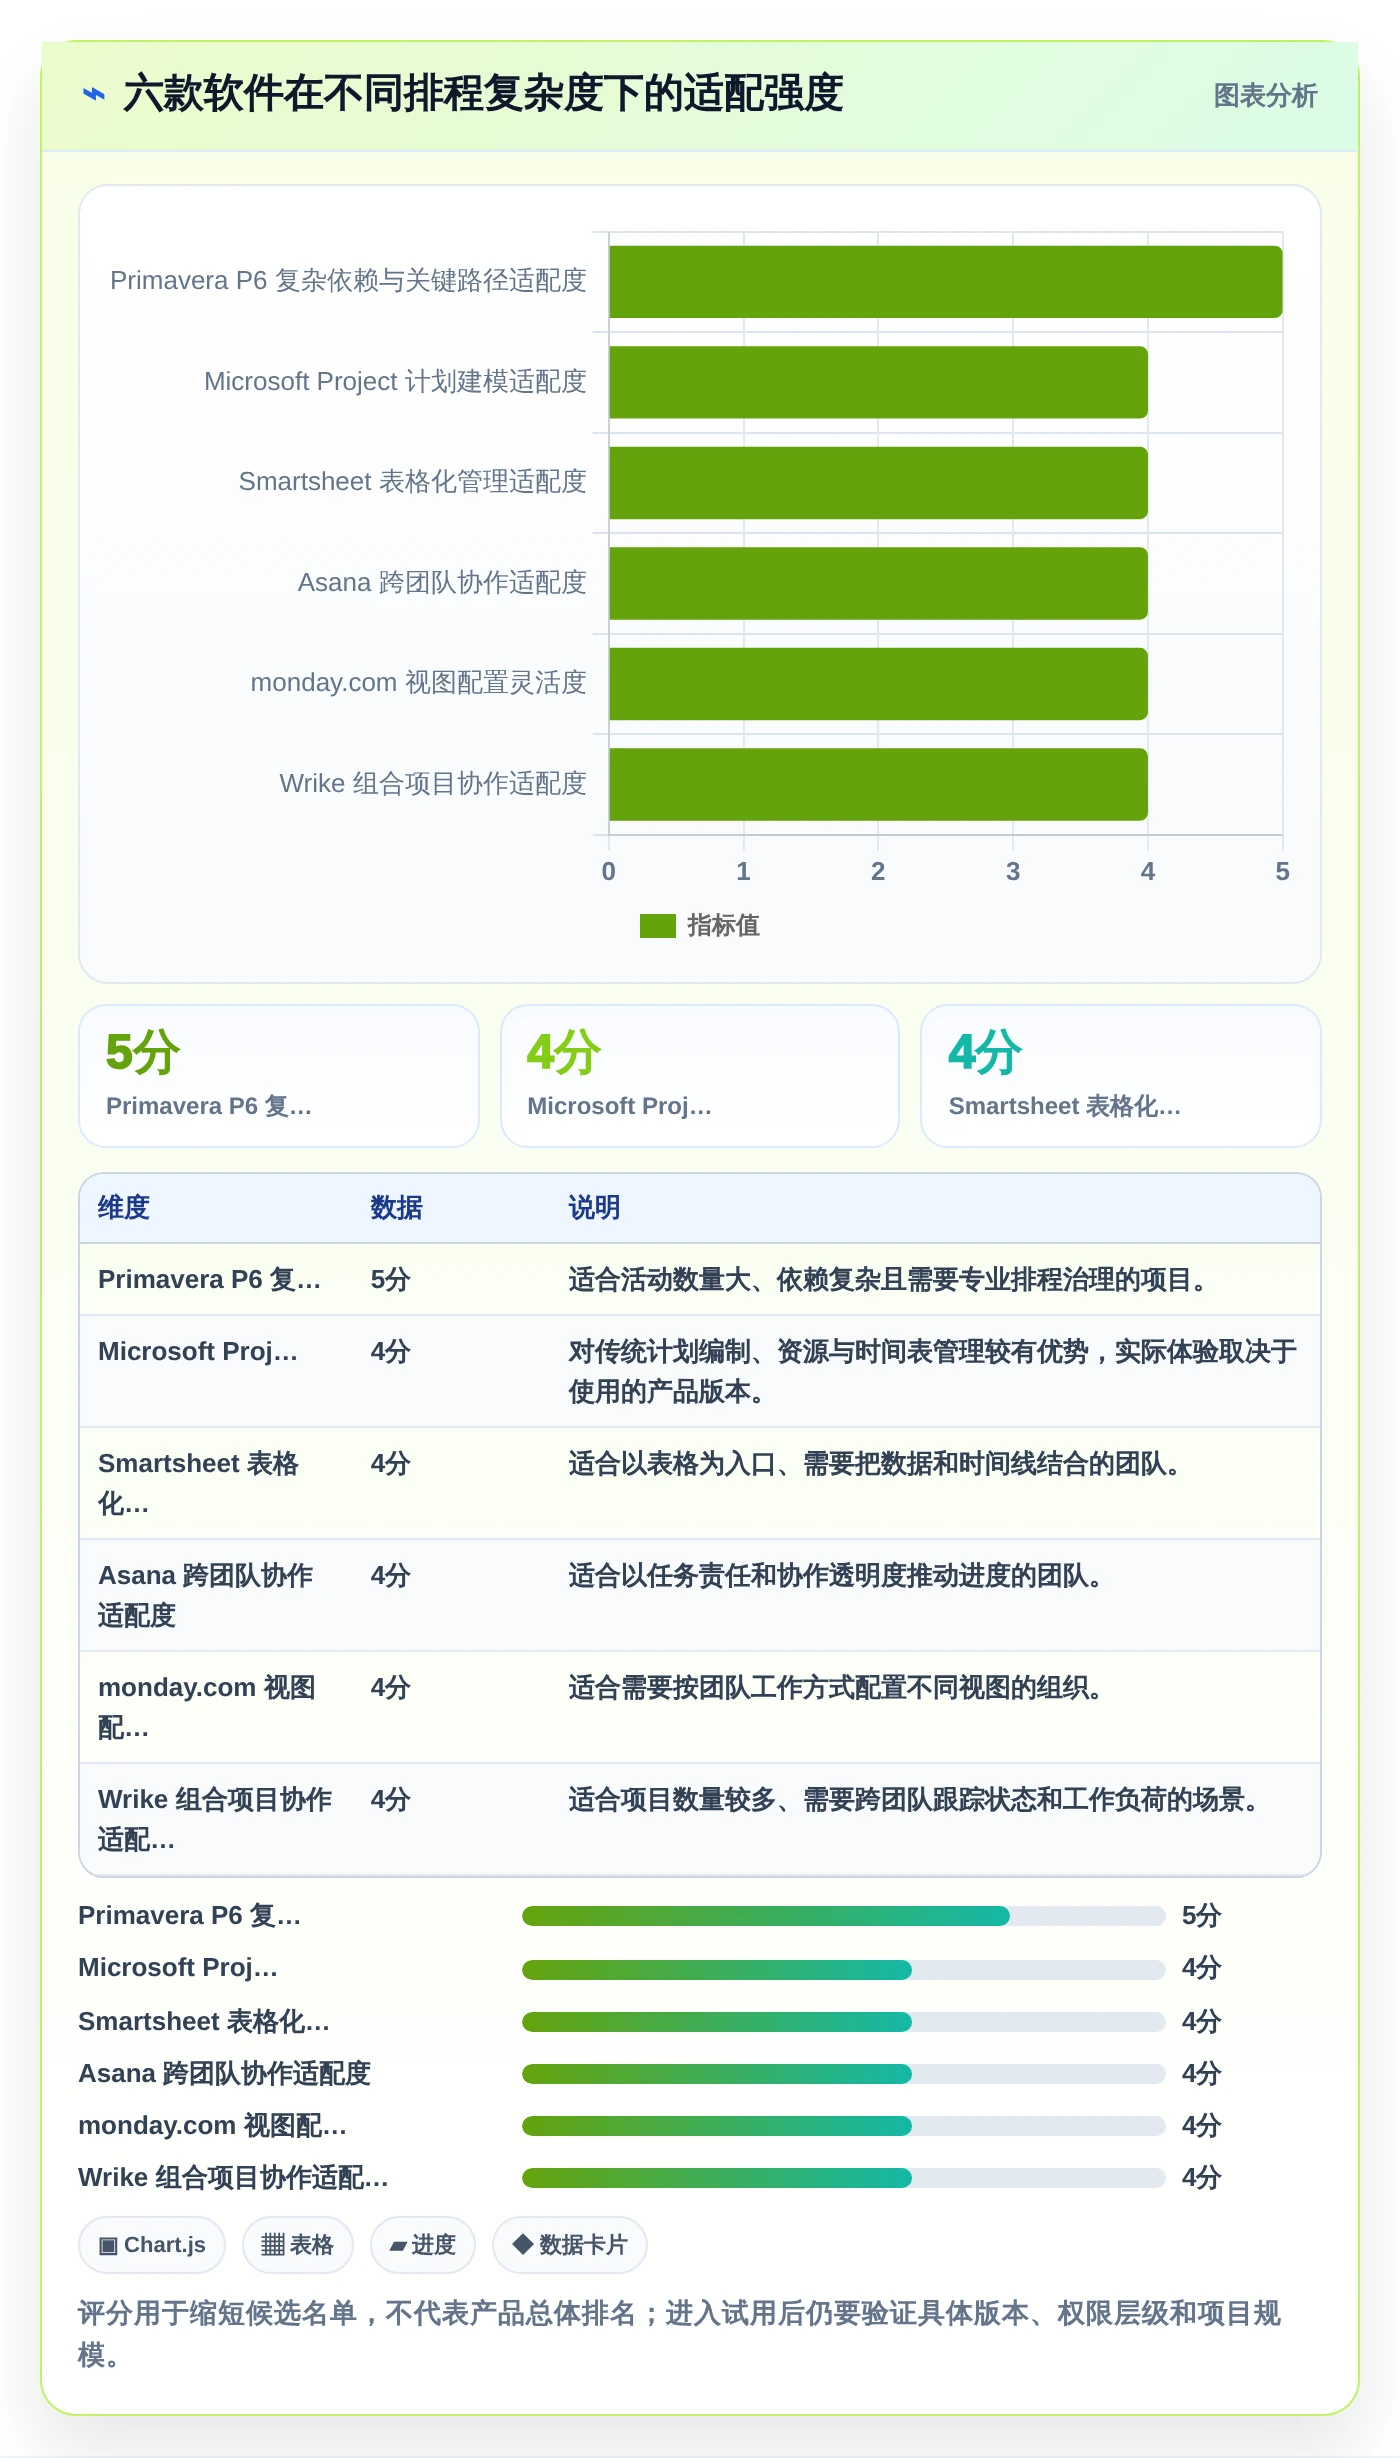Viewport: 1400px width, 2458px height.
Task: Click the 说明 column header
Action: point(594,1208)
